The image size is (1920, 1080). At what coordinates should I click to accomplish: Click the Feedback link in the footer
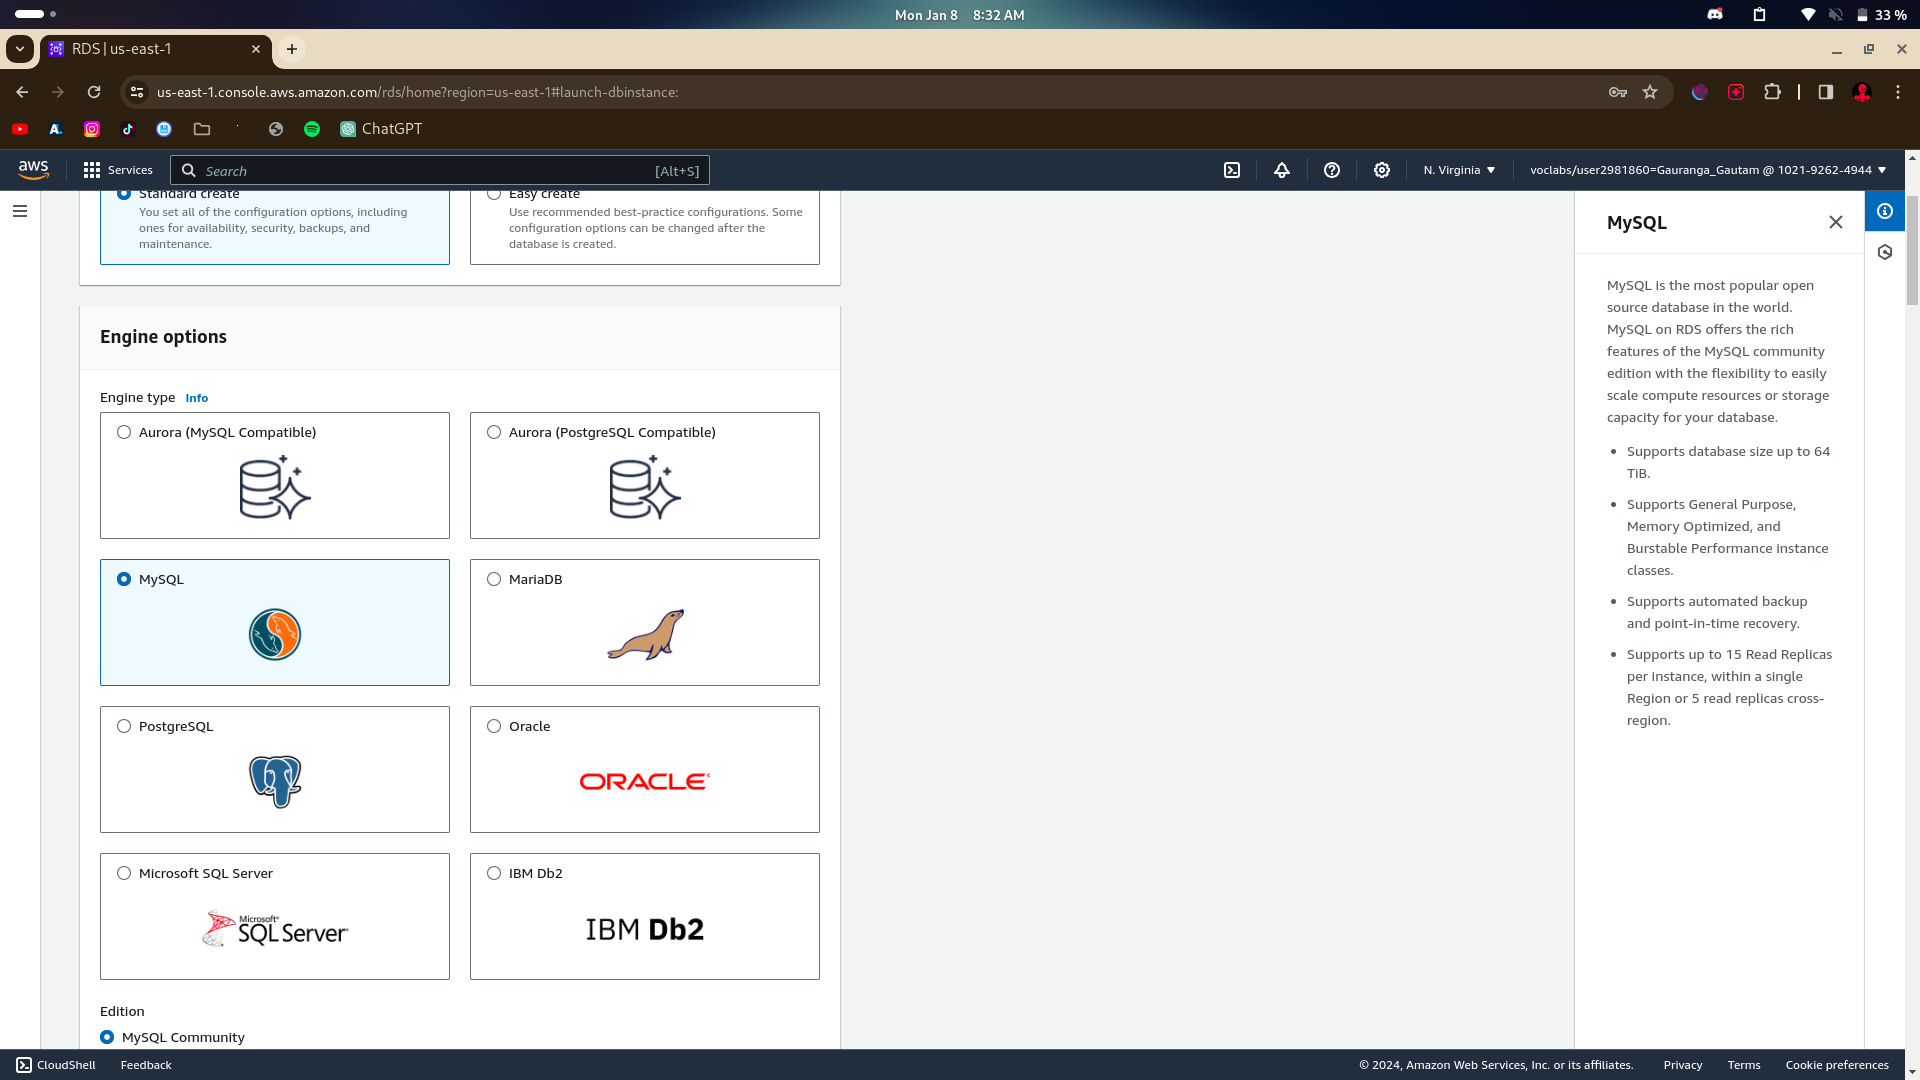(146, 1065)
